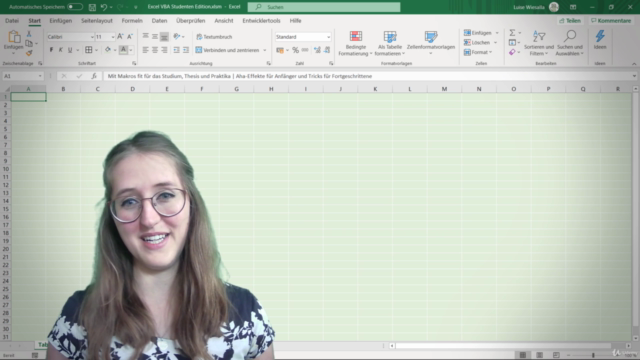Open Als Tabelle formatieren menu

click(x=390, y=43)
